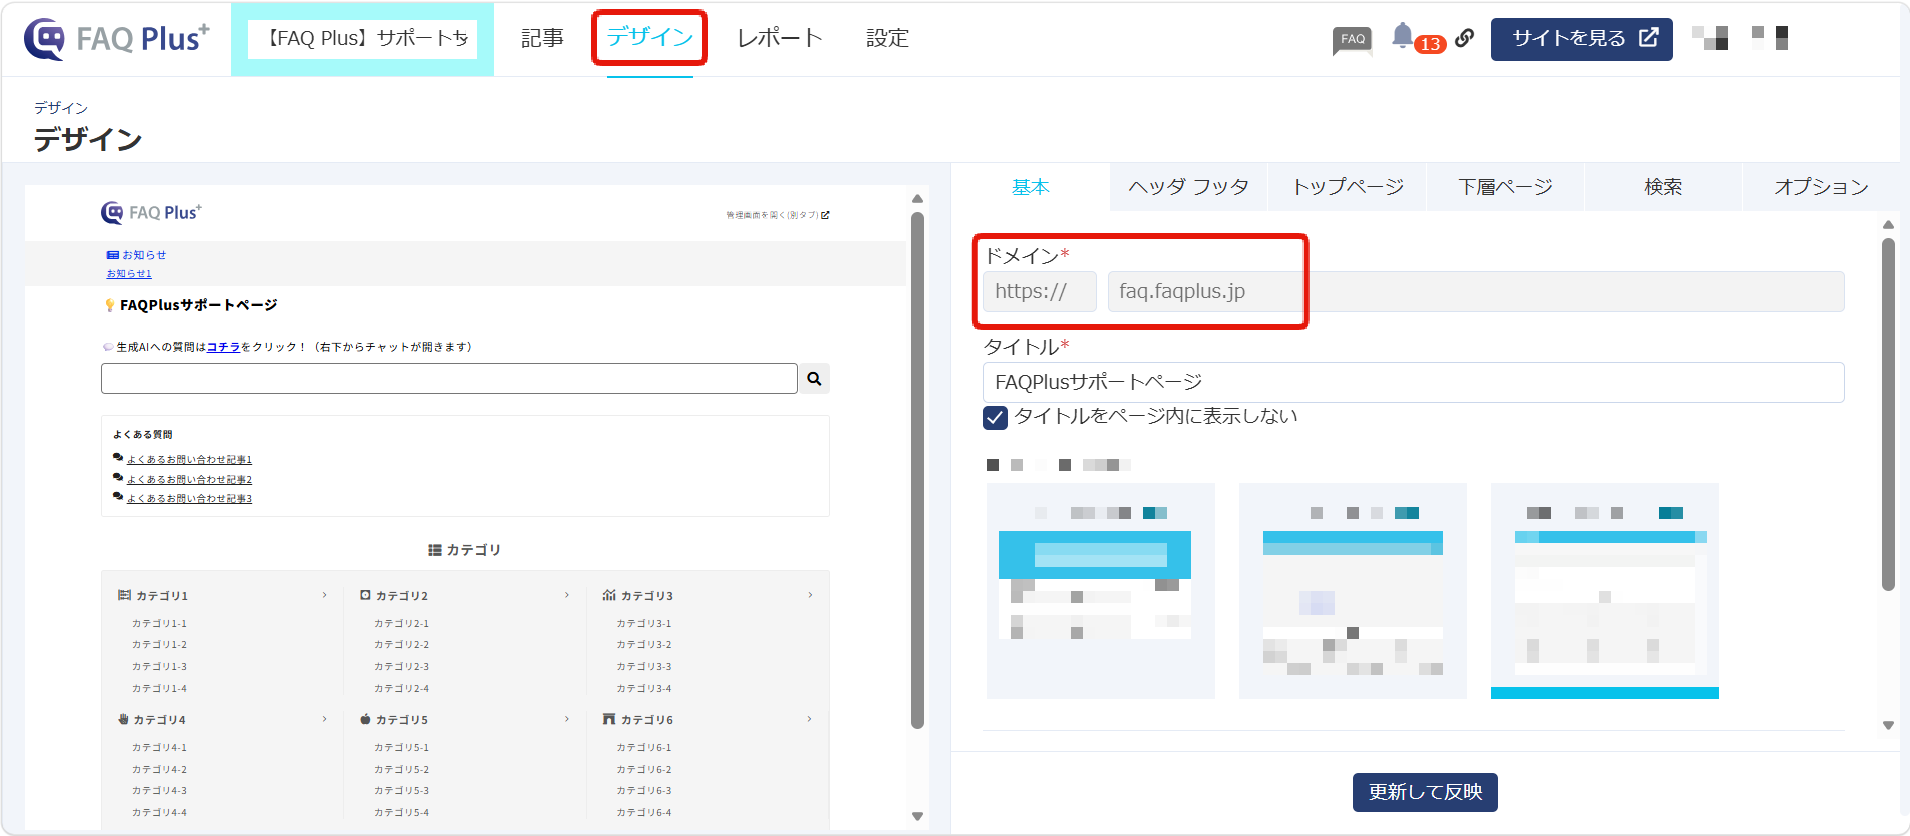Open the 設定 menu
Viewport: 1910px width, 836px height.
pyautogui.click(x=887, y=38)
